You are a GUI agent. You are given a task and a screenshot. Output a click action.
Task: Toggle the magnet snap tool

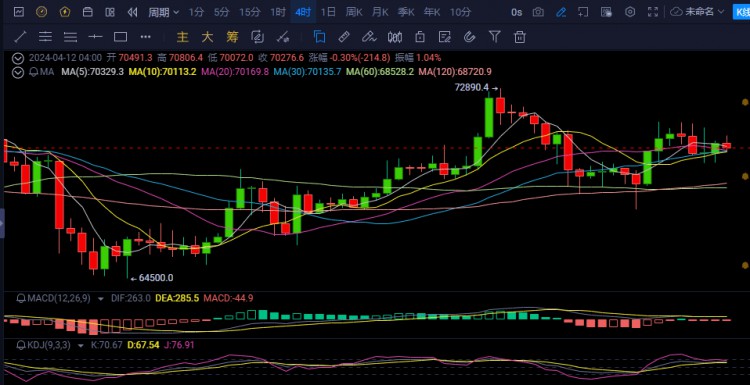470,37
